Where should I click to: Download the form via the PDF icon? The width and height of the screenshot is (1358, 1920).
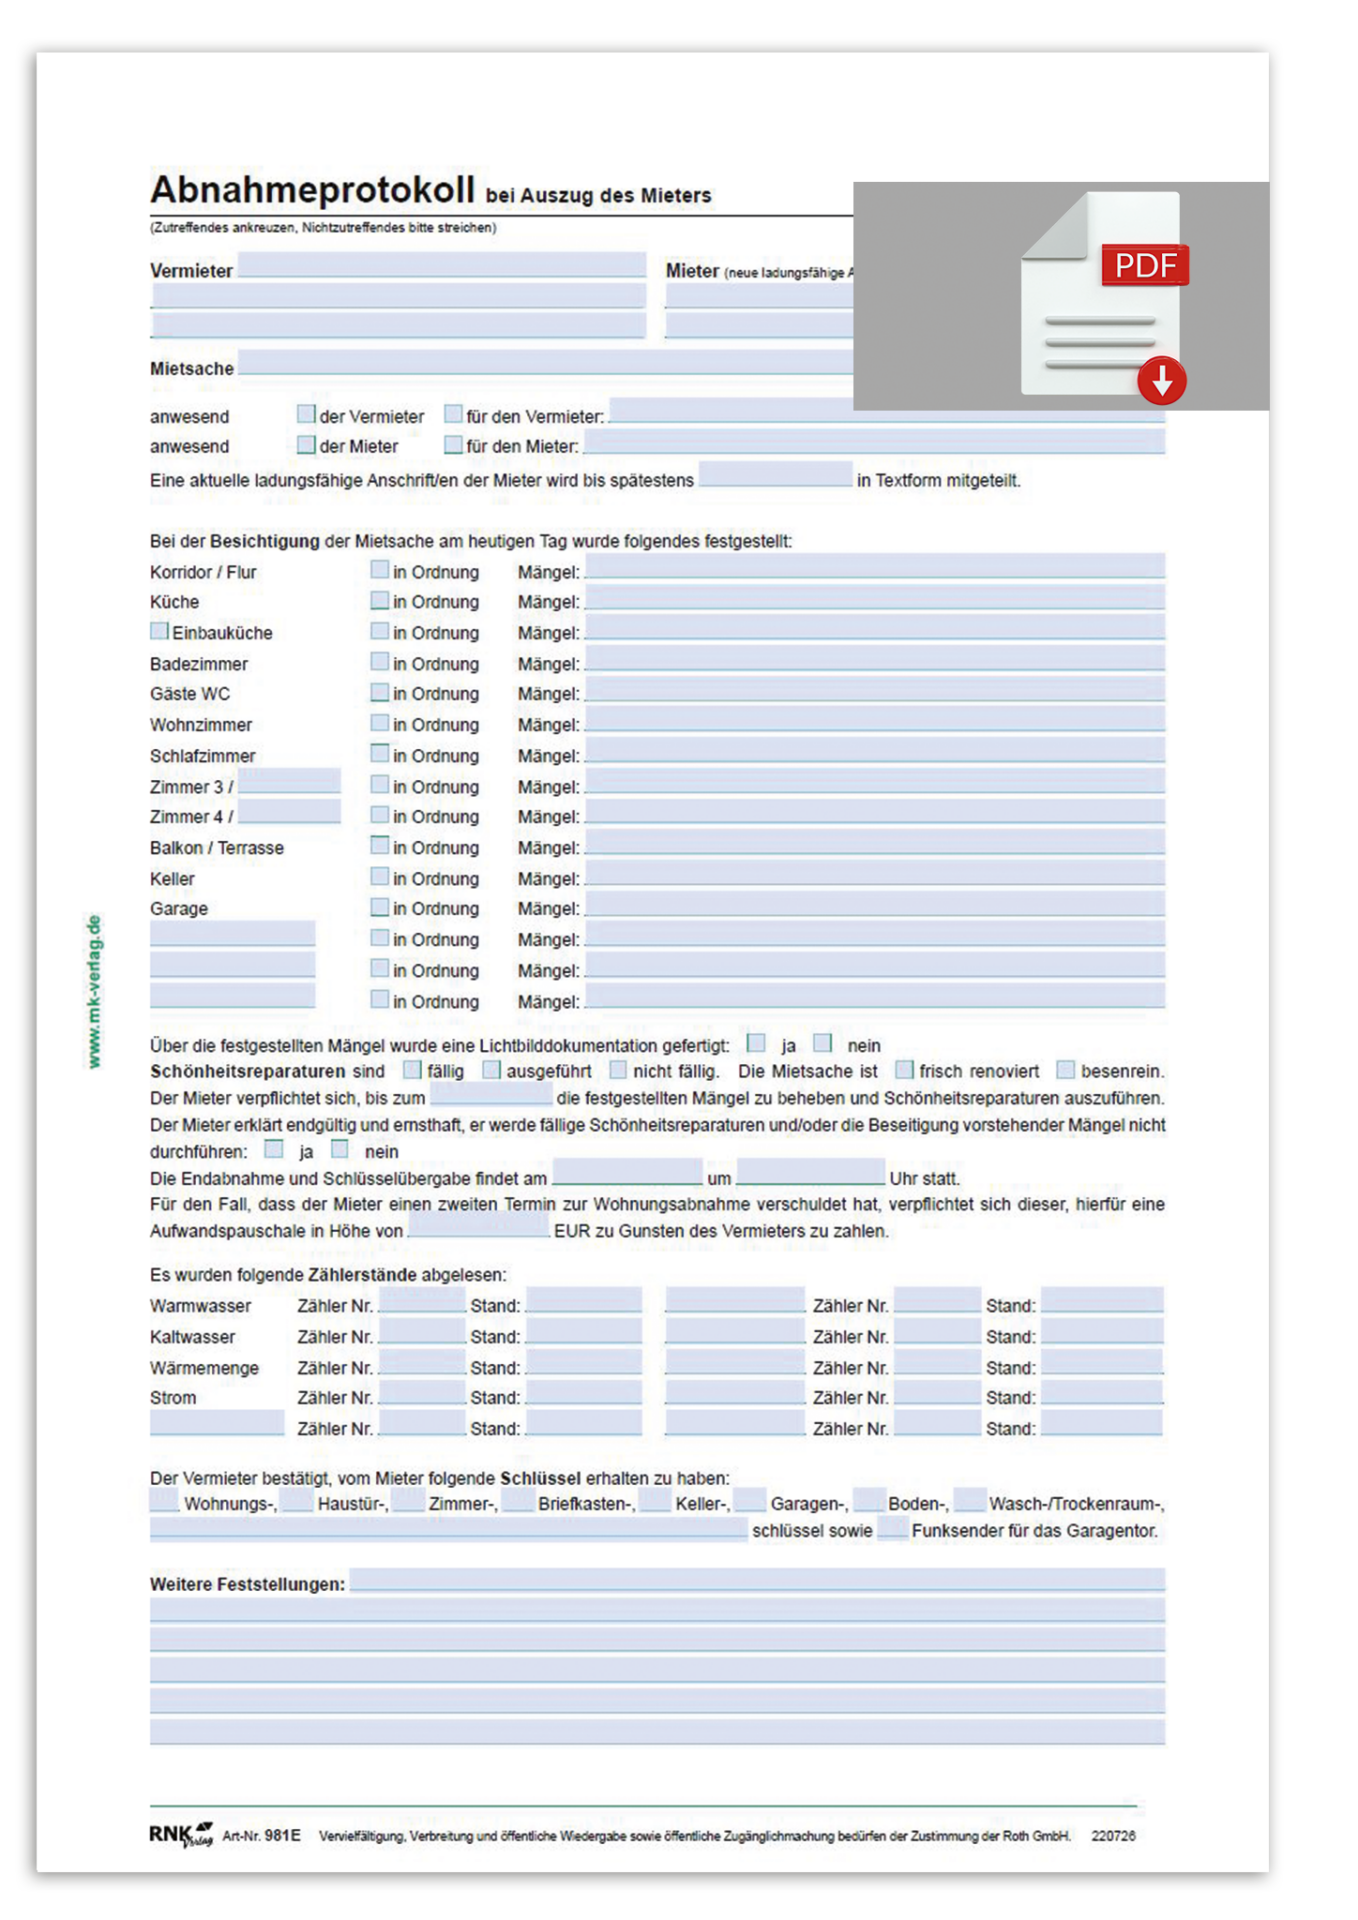(x=1104, y=297)
